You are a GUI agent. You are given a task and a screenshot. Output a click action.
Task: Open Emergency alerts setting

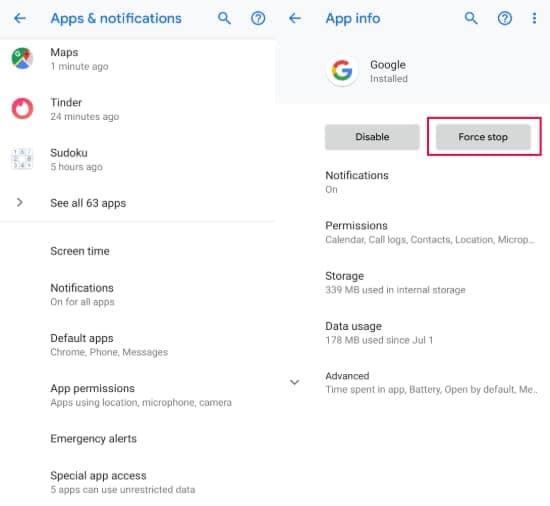tap(138, 438)
